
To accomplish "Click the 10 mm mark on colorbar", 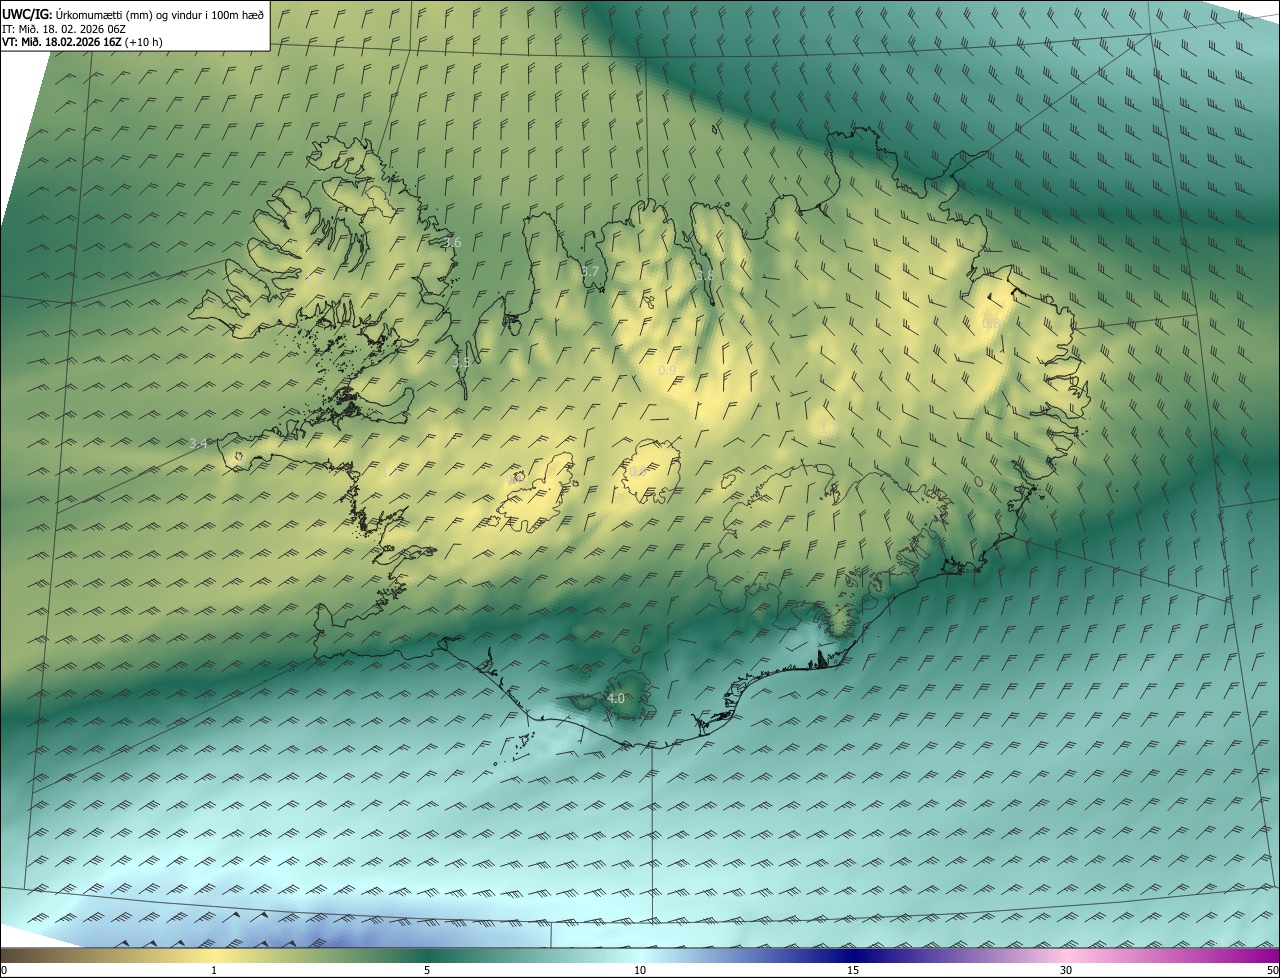I will [640, 970].
